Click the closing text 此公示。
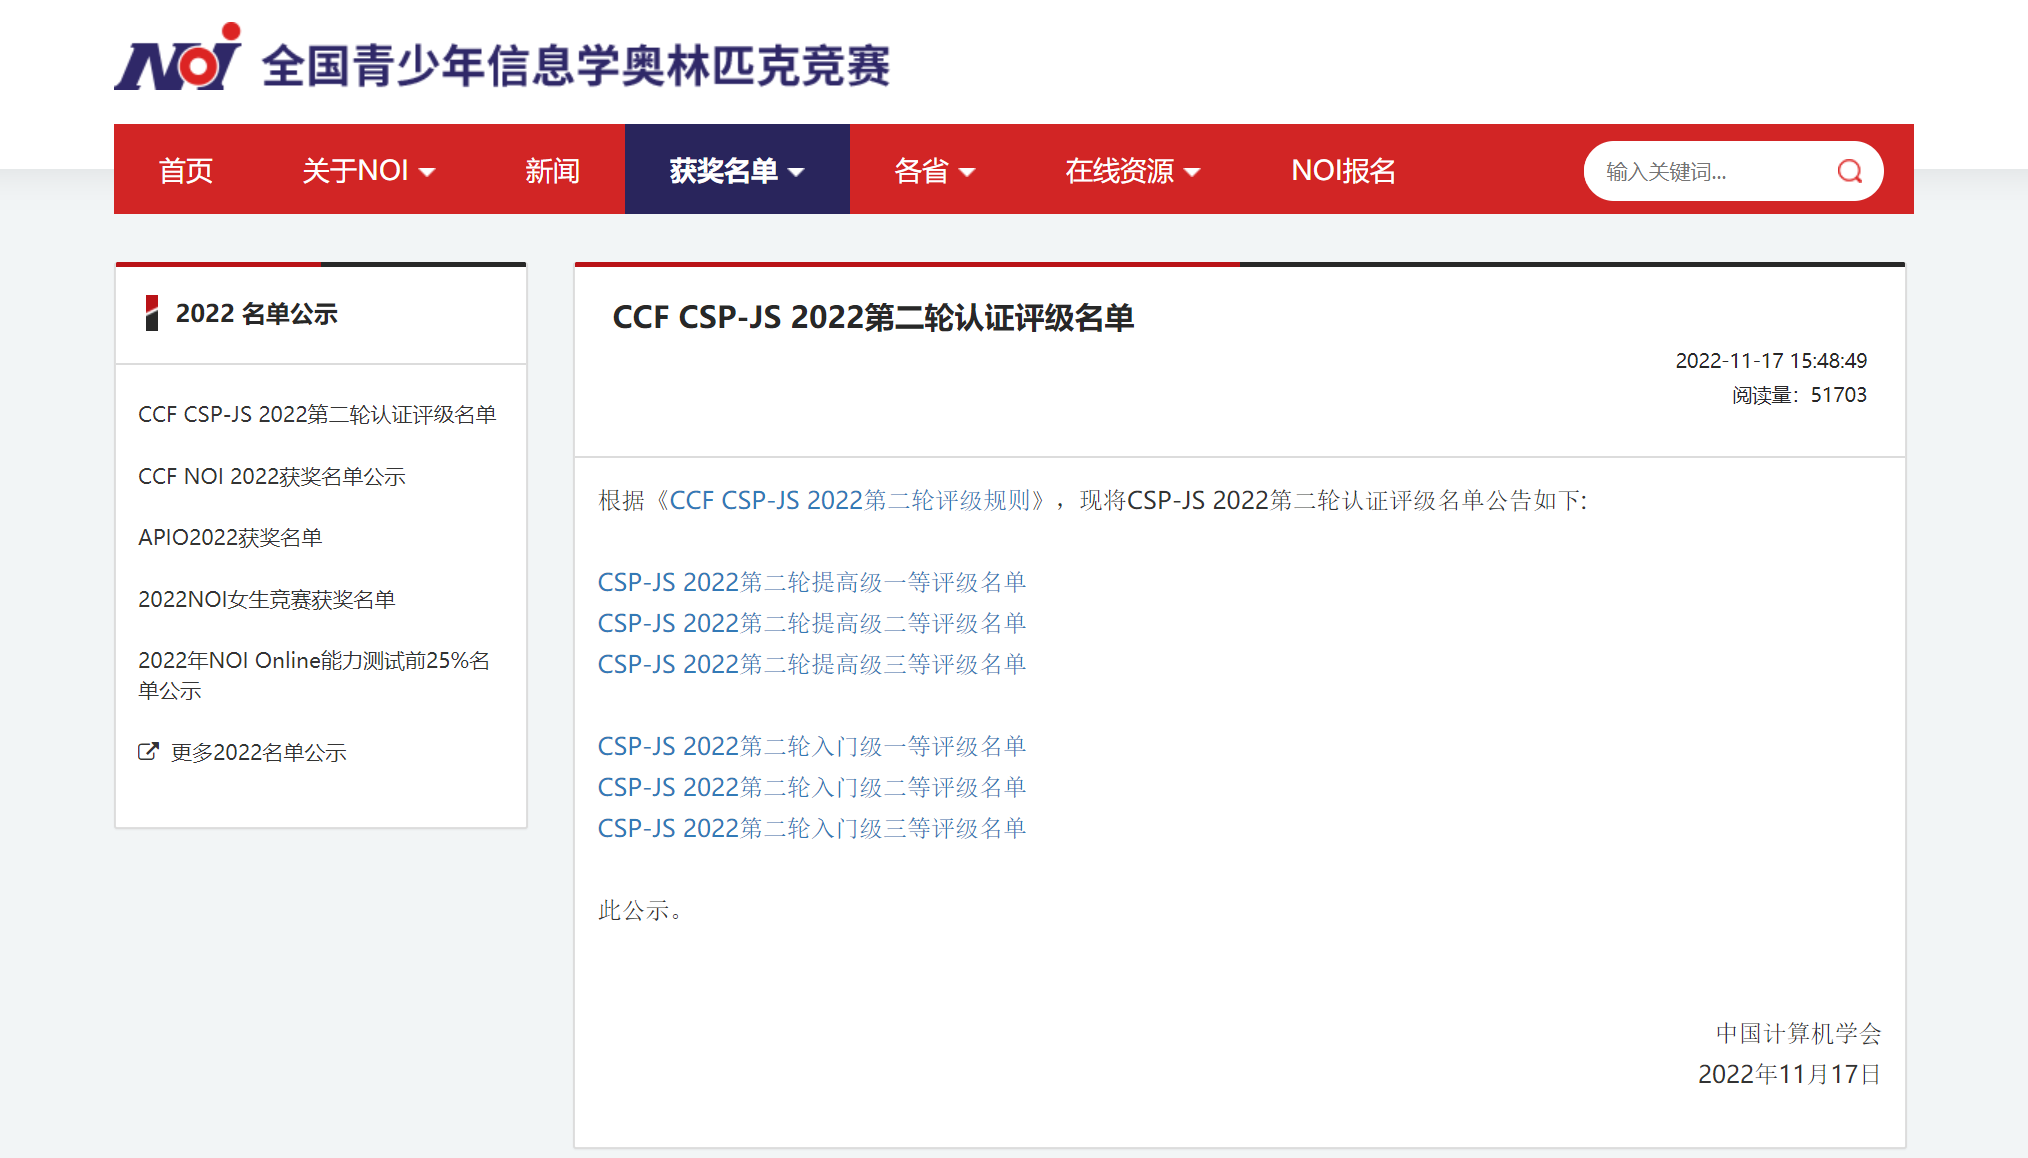Image resolution: width=2028 pixels, height=1158 pixels. pos(641,910)
